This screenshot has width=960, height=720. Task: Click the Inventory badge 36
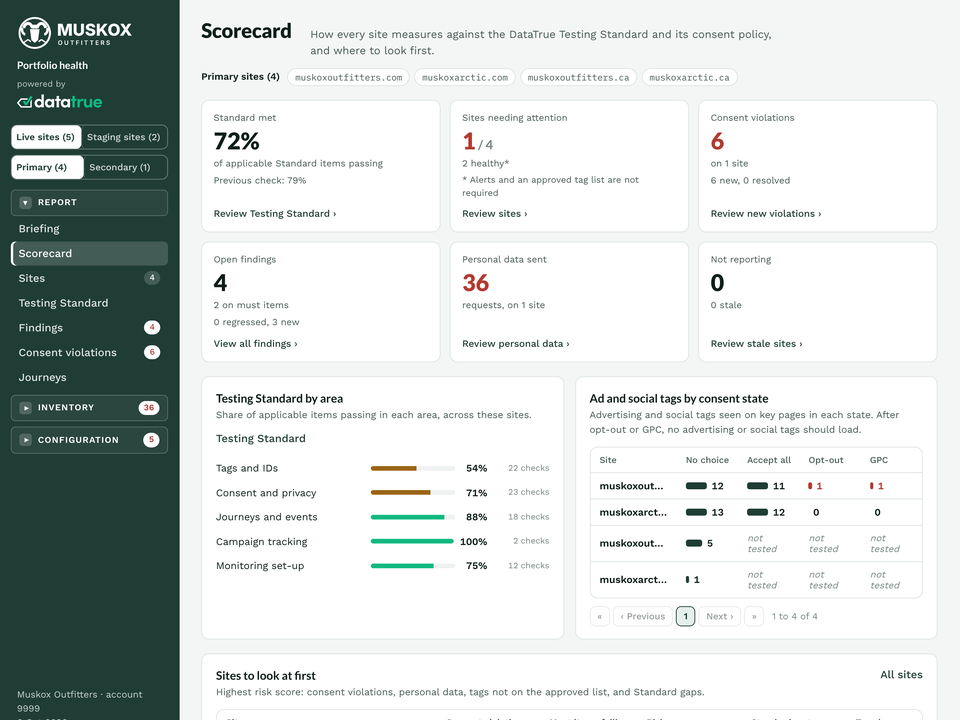[149, 408]
